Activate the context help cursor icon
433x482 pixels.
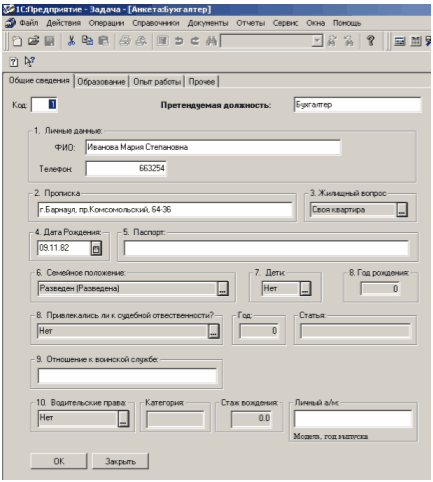(29, 61)
